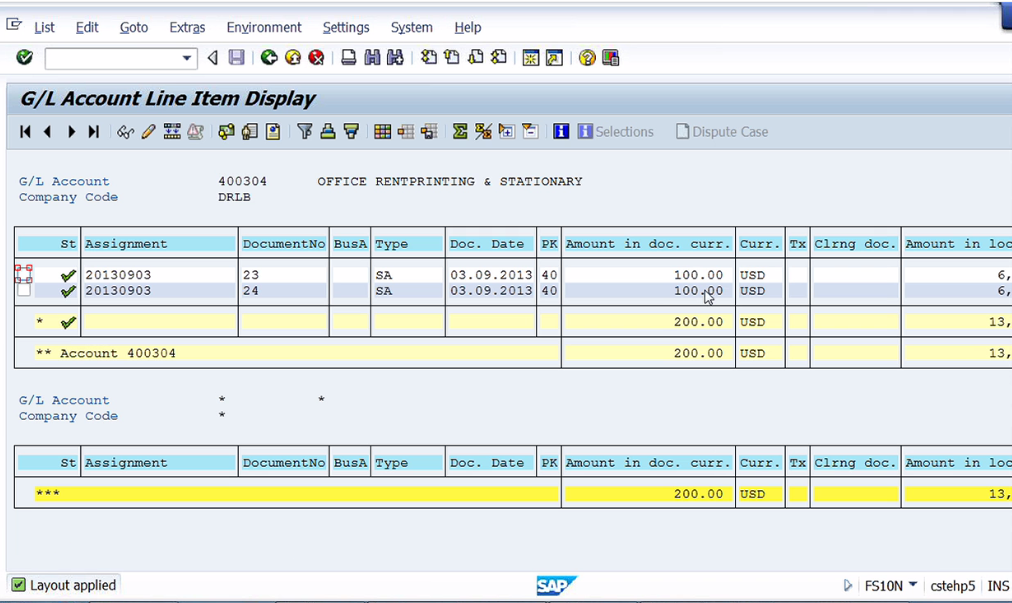This screenshot has height=603, width=1012.
Task: Open the command field dropdown arrow
Action: [187, 58]
